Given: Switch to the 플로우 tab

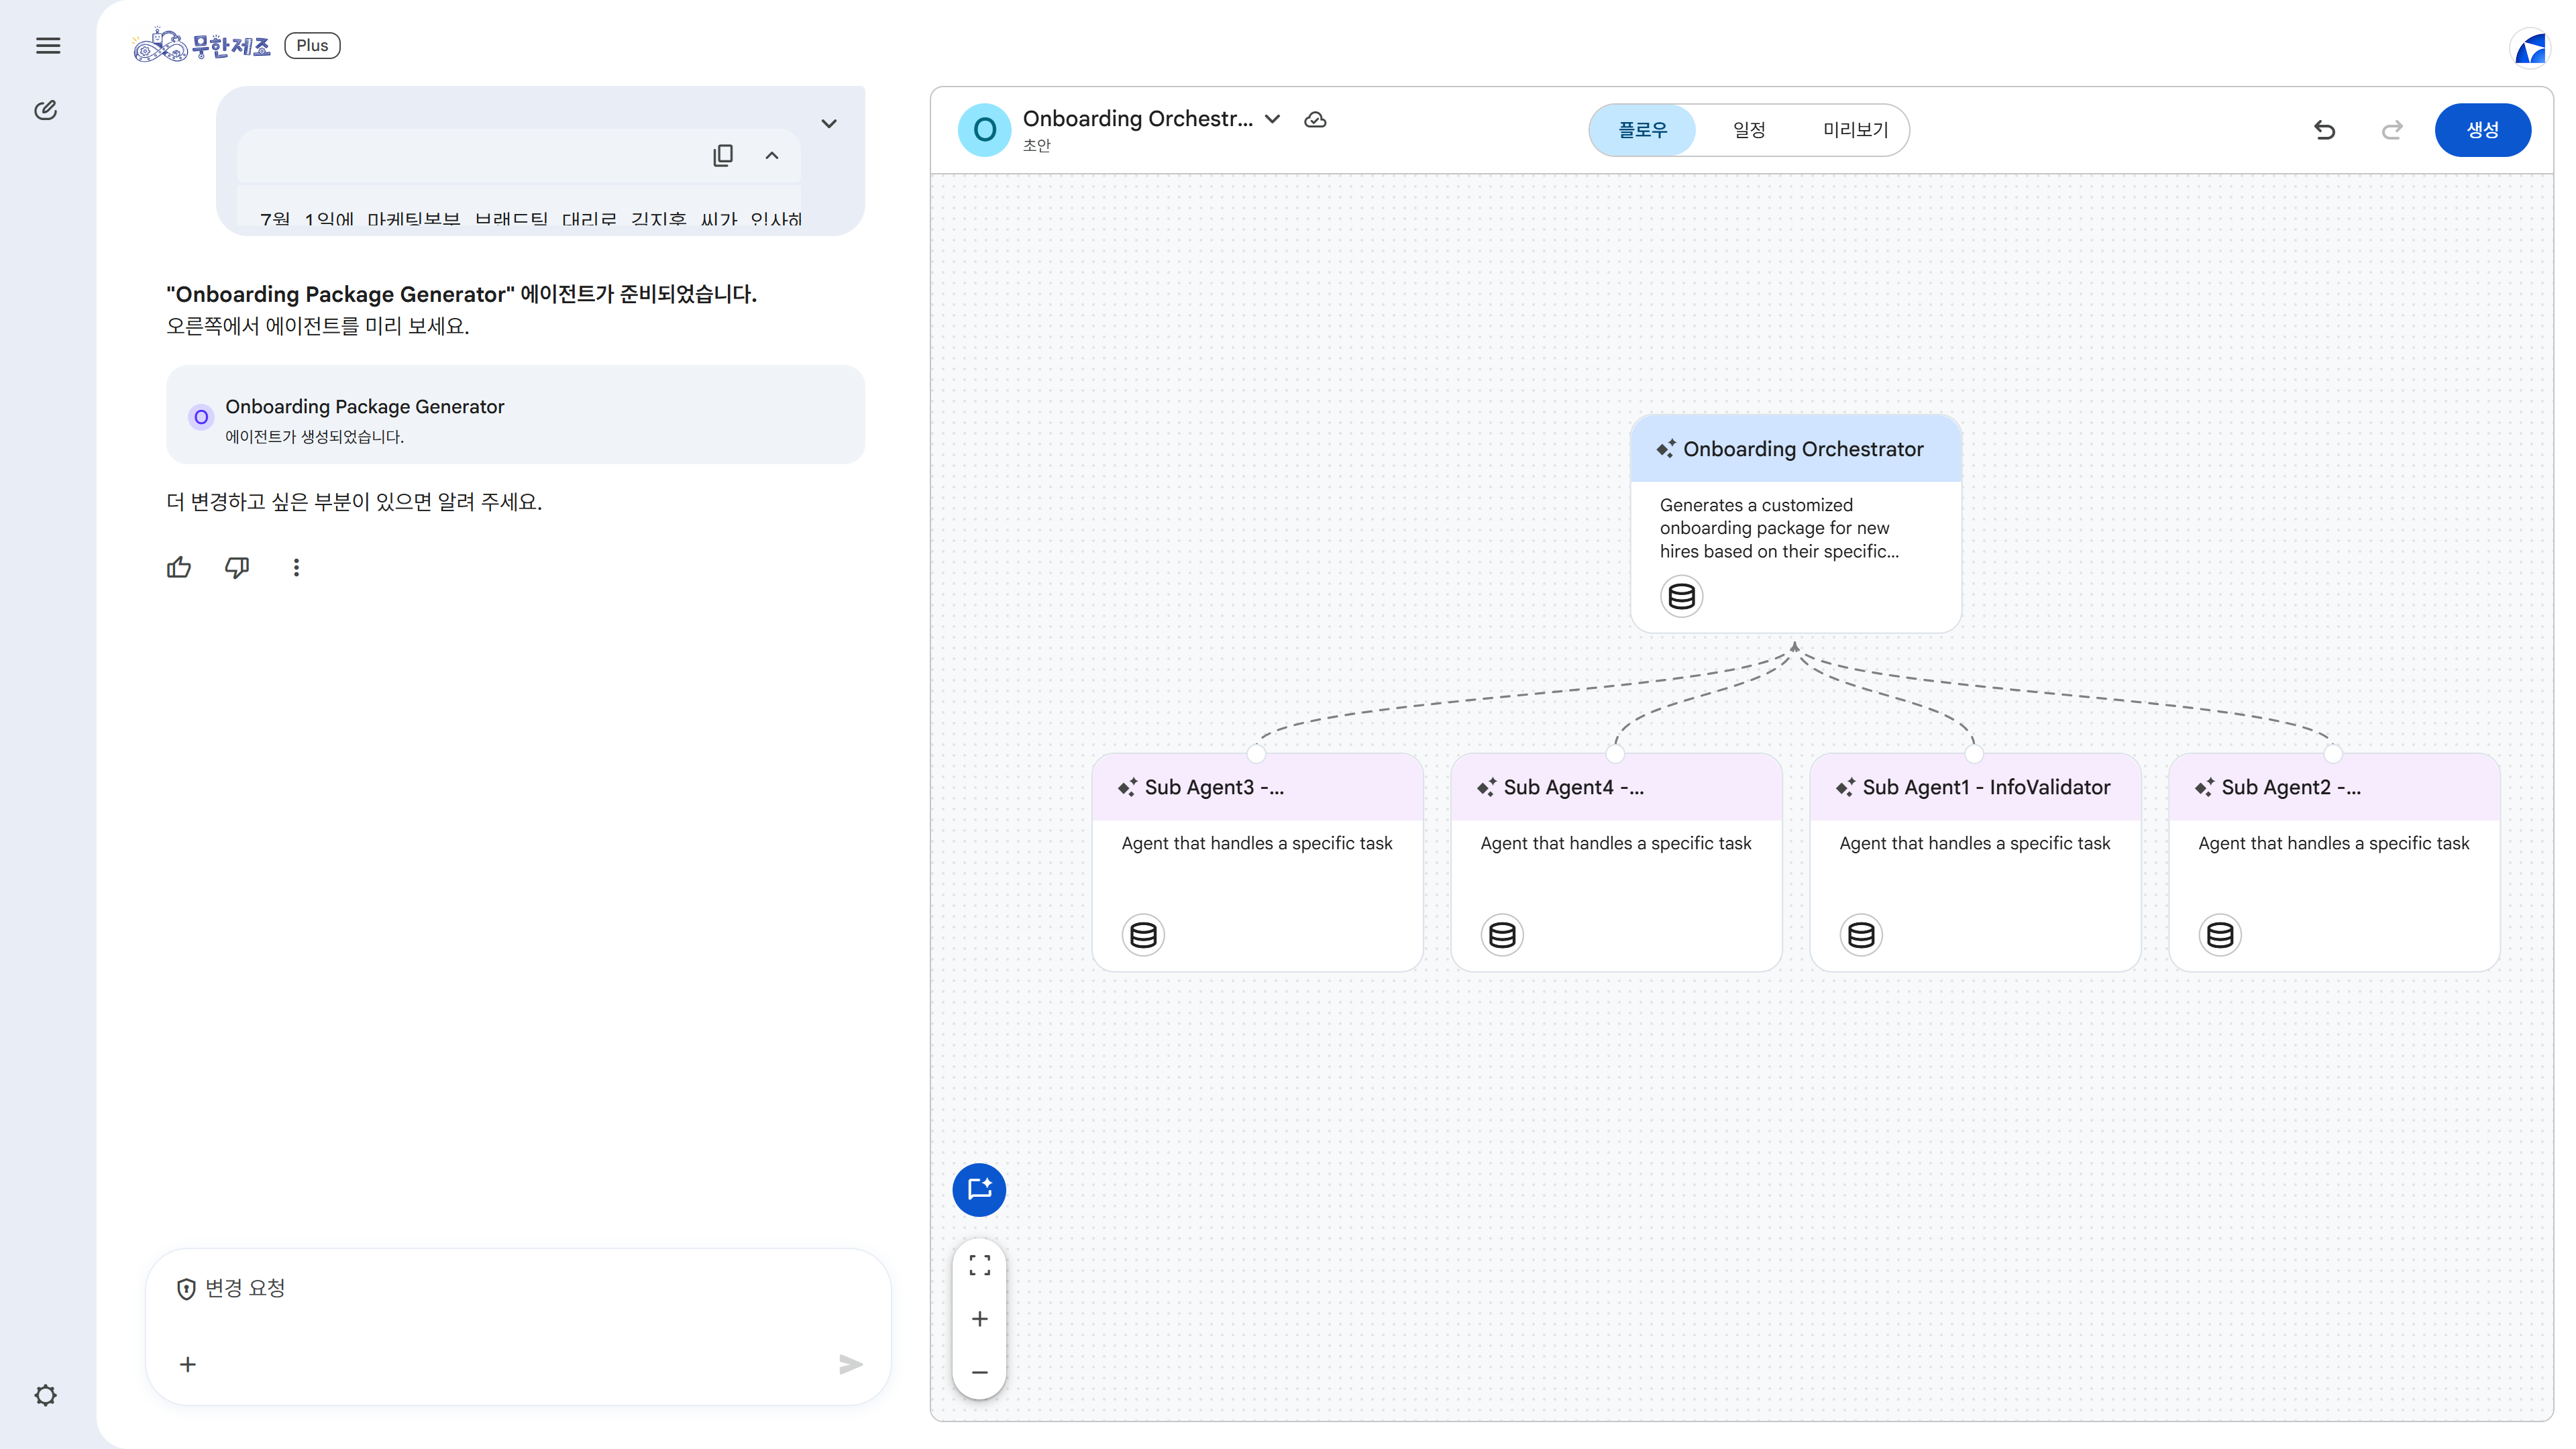Looking at the screenshot, I should tap(1643, 130).
